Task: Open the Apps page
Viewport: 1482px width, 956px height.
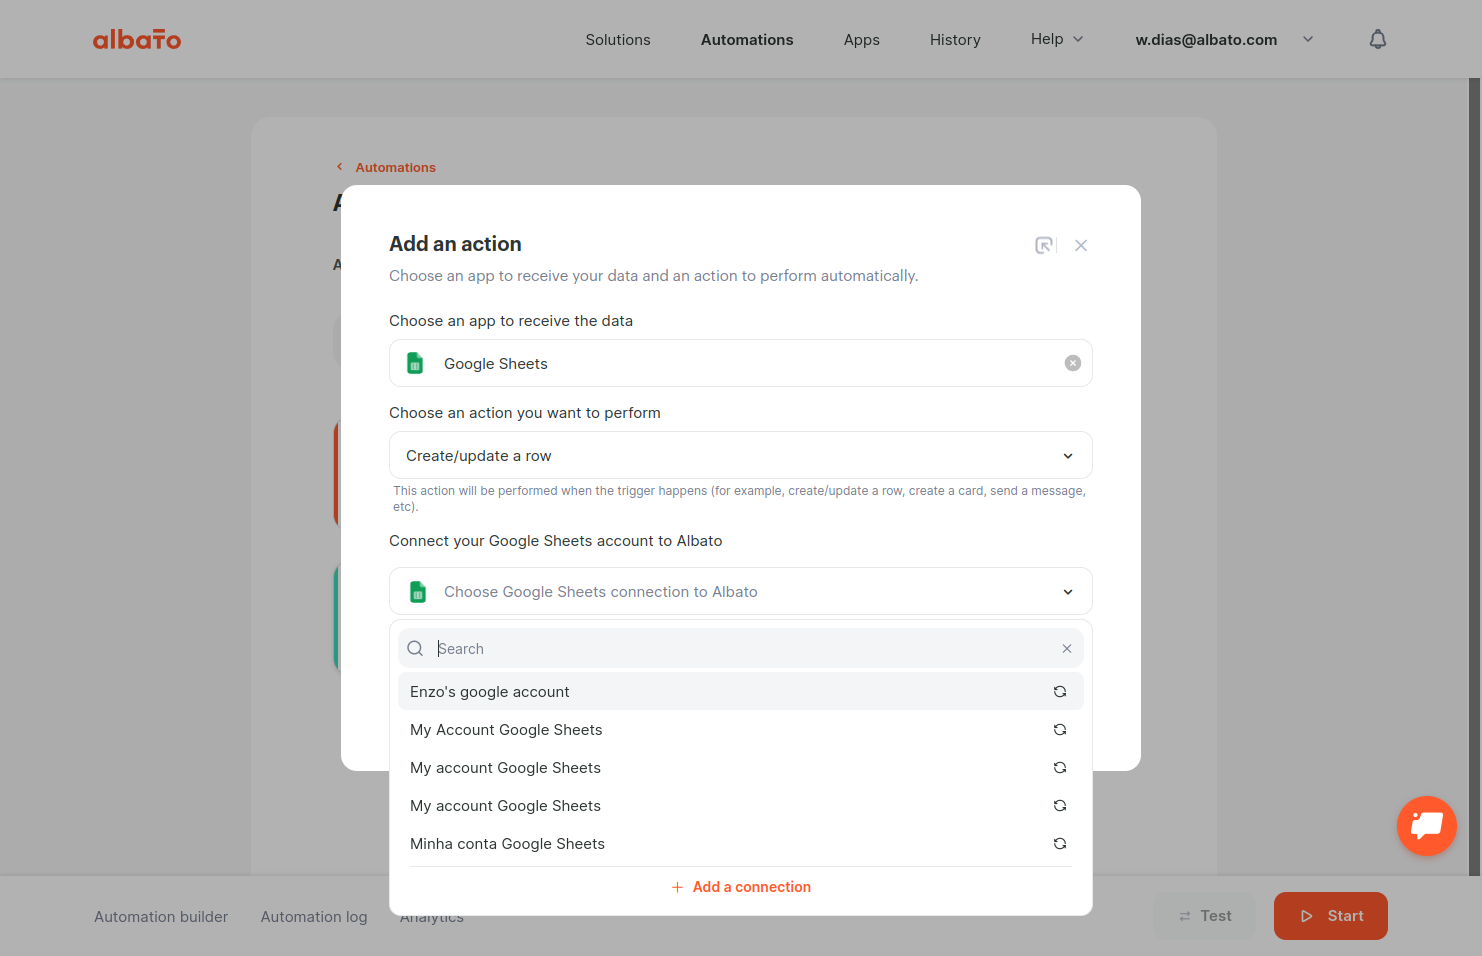Action: (x=862, y=40)
